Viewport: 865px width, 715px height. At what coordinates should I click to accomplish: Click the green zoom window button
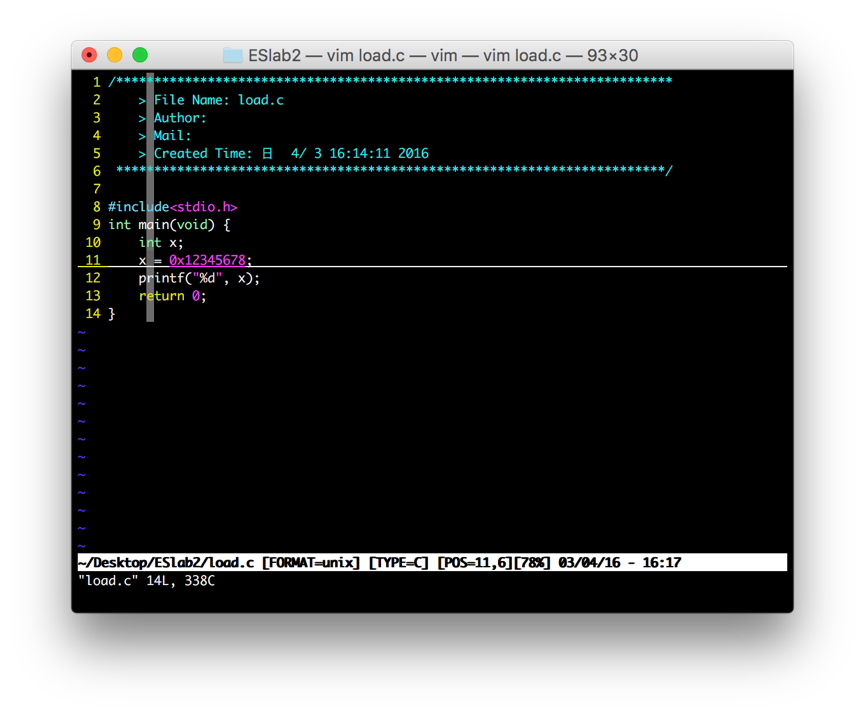[x=140, y=55]
